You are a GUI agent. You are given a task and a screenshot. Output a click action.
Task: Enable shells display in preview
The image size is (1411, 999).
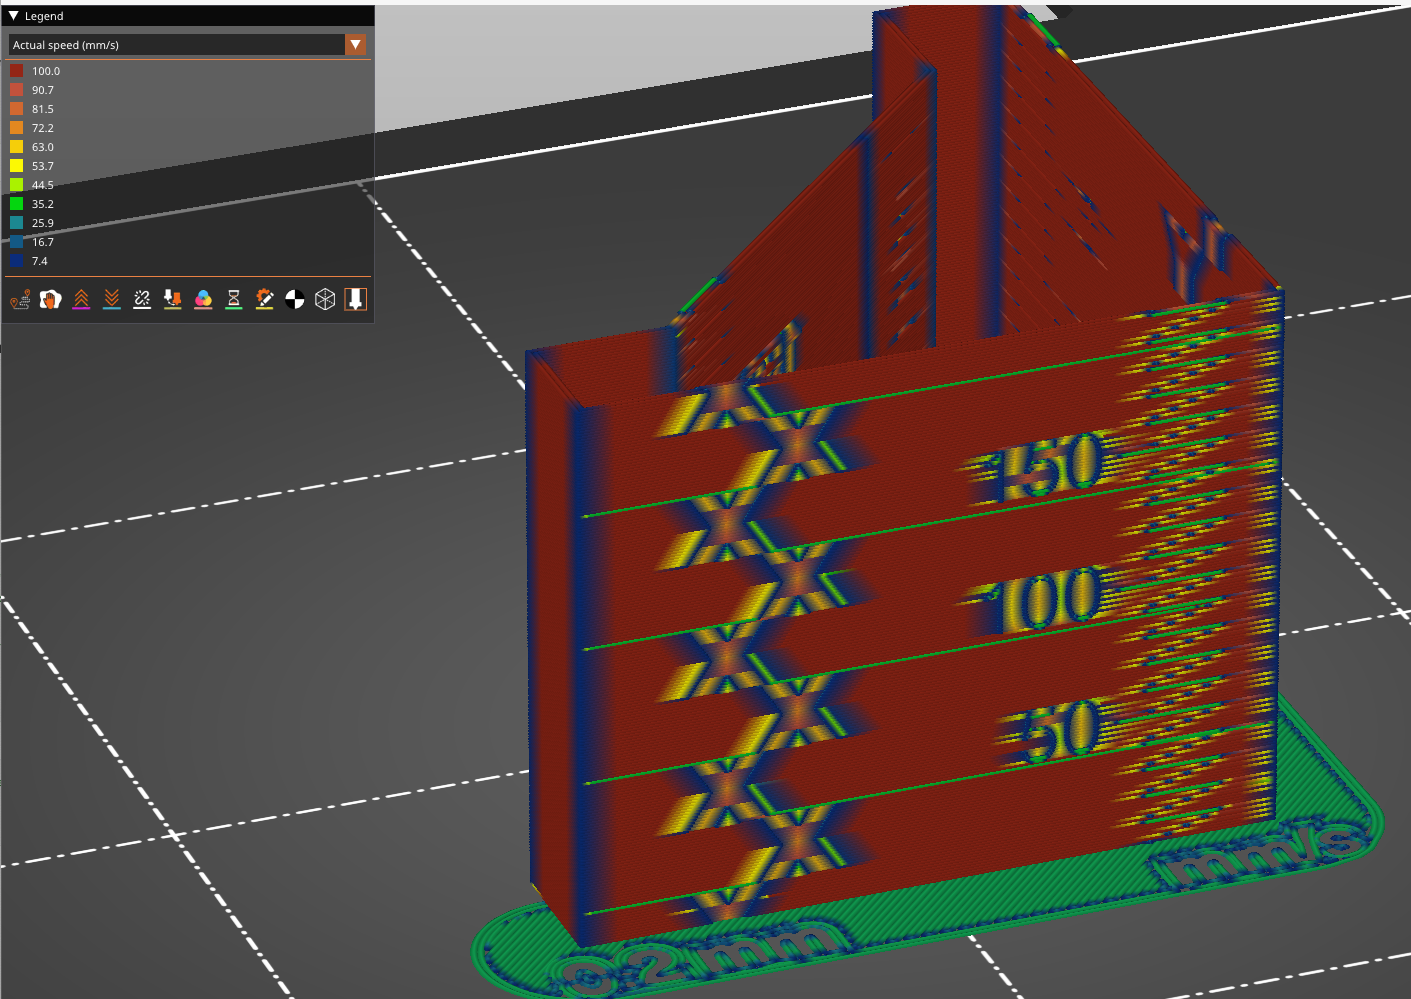(x=325, y=298)
